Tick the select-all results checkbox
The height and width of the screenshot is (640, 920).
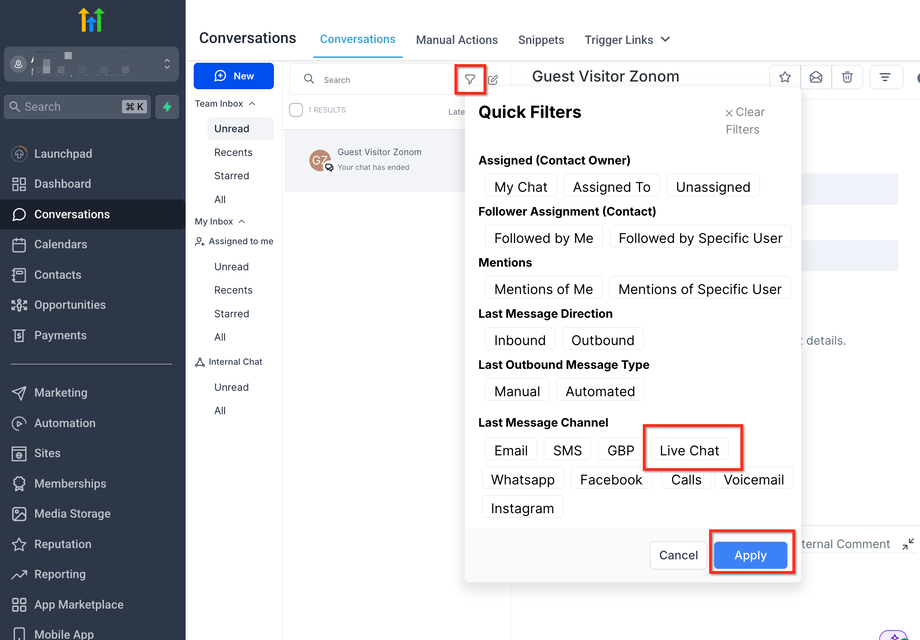click(296, 110)
